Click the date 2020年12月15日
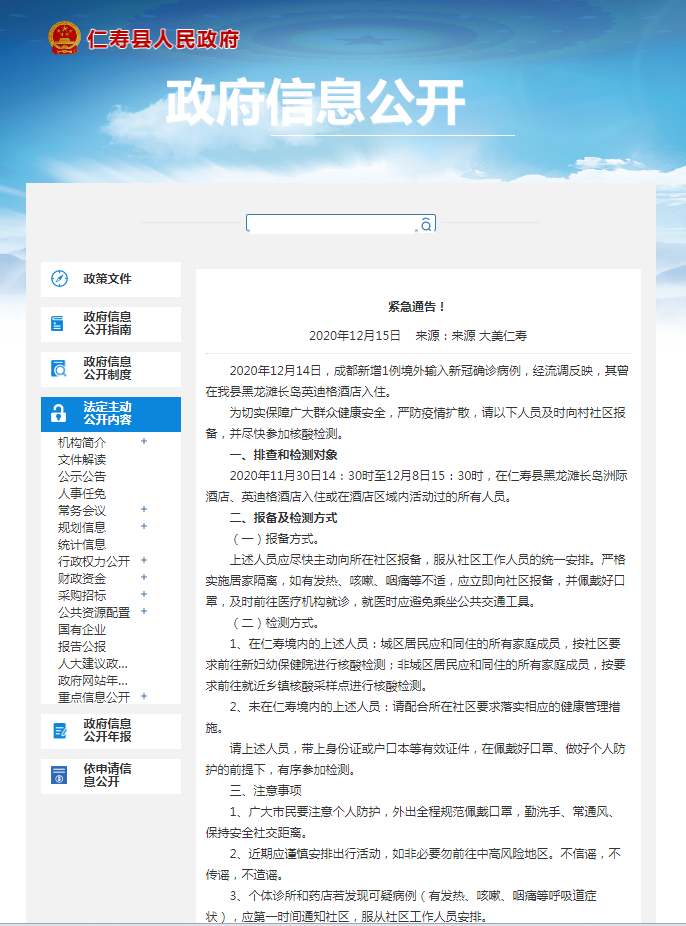686x926 pixels. click(355, 335)
